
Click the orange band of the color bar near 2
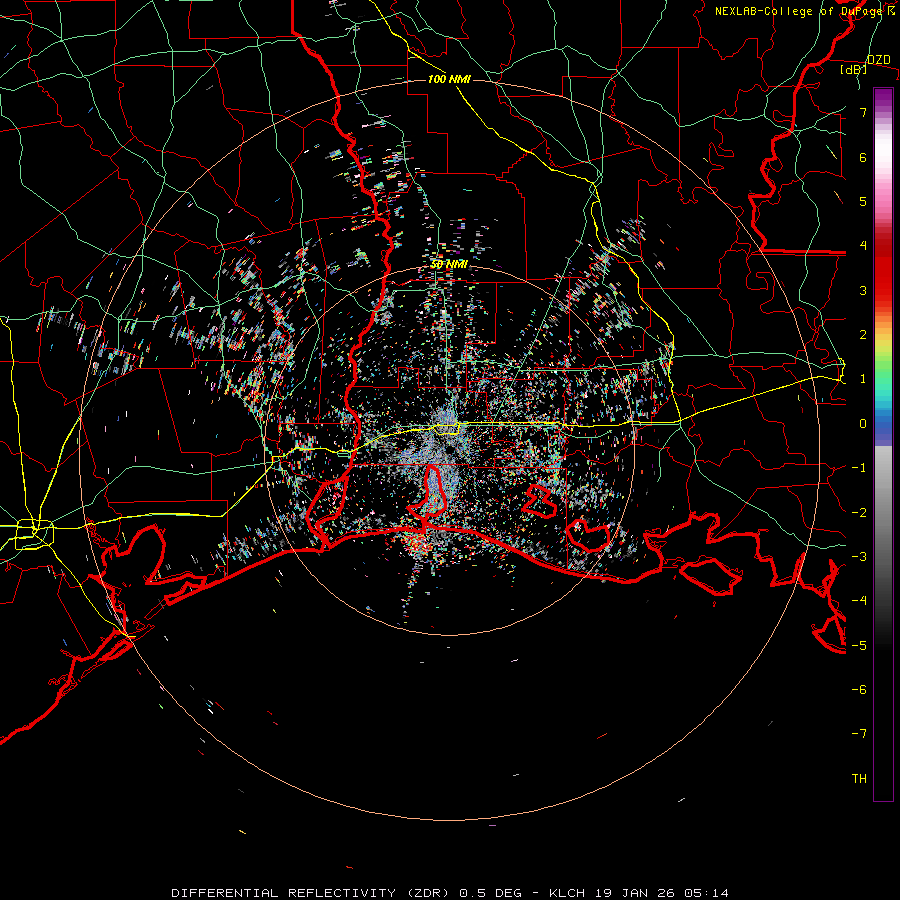pos(883,326)
